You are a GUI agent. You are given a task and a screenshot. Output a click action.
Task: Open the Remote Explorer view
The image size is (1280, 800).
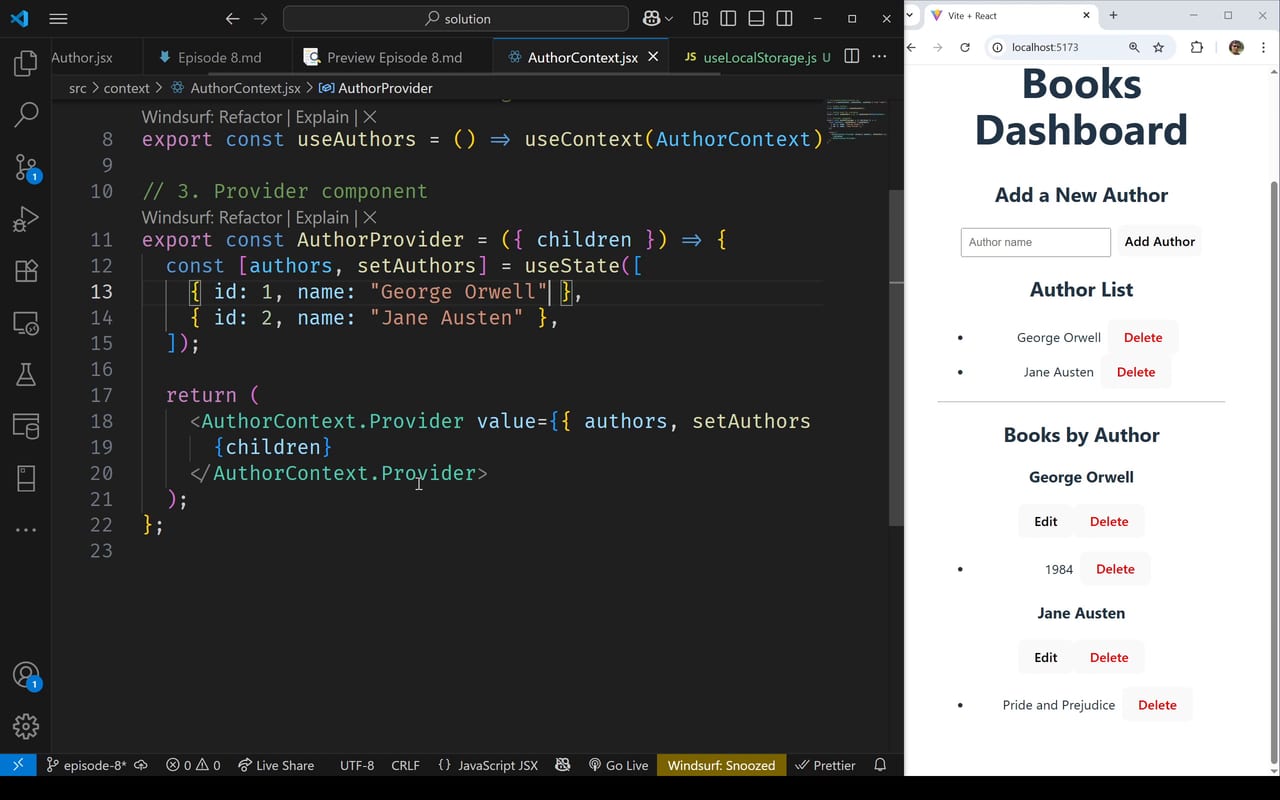pos(26,322)
